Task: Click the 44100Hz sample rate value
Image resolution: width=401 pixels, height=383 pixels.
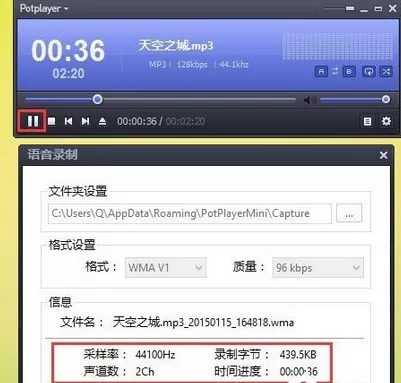Action: point(155,354)
